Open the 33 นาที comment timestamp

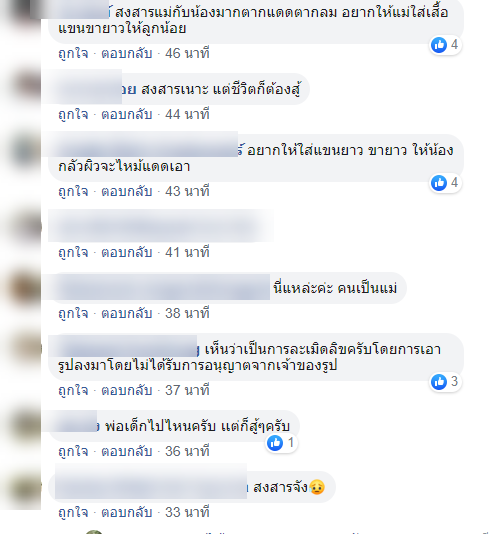(x=187, y=512)
